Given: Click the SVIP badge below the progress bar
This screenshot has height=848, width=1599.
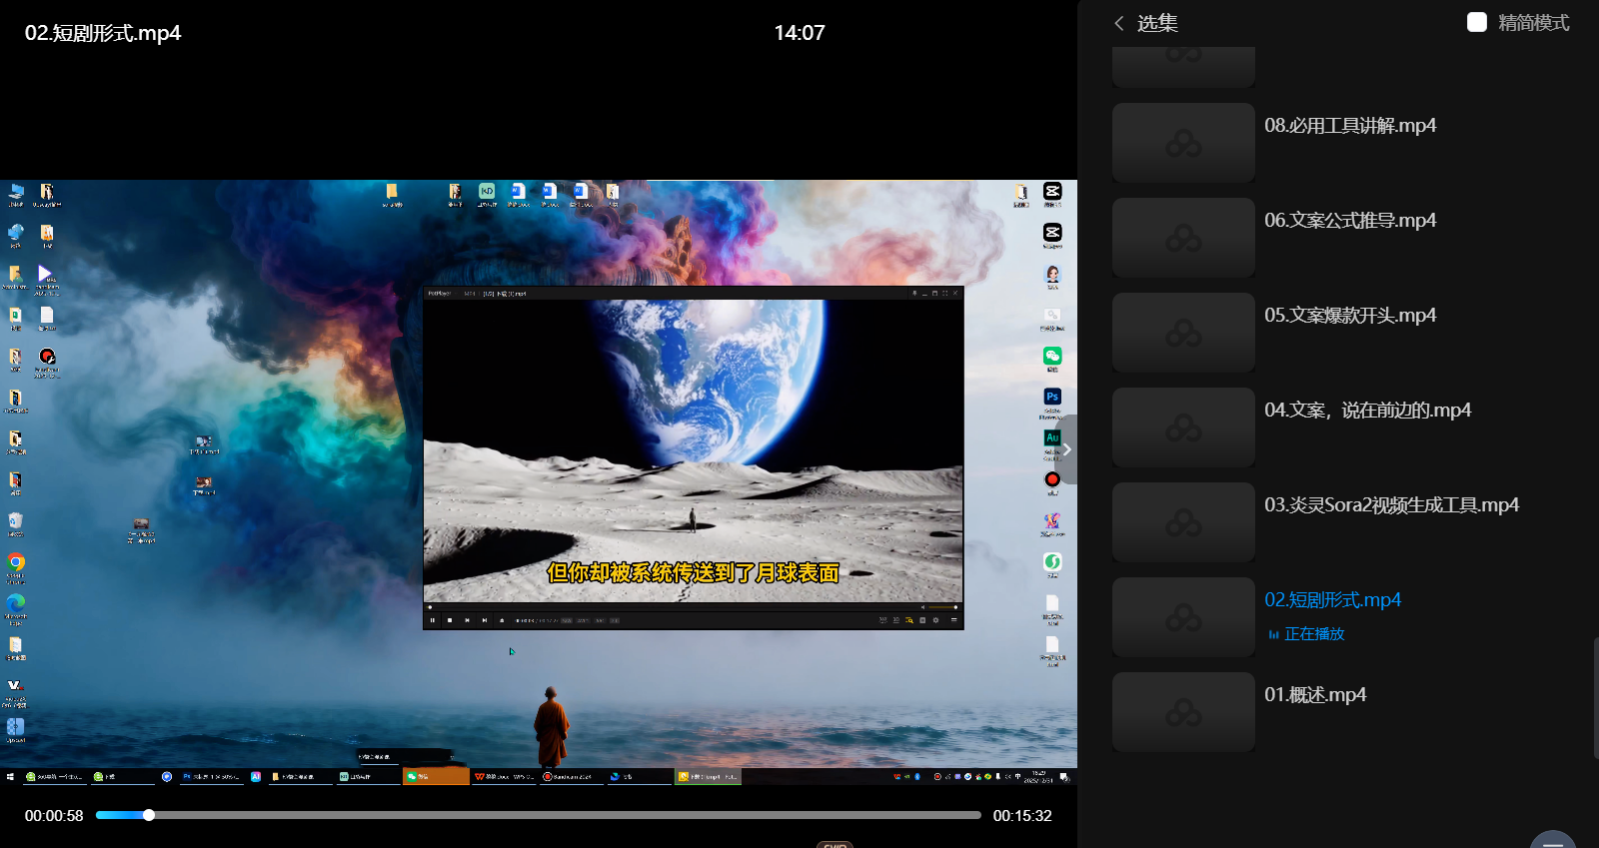Looking at the screenshot, I should point(834,844).
